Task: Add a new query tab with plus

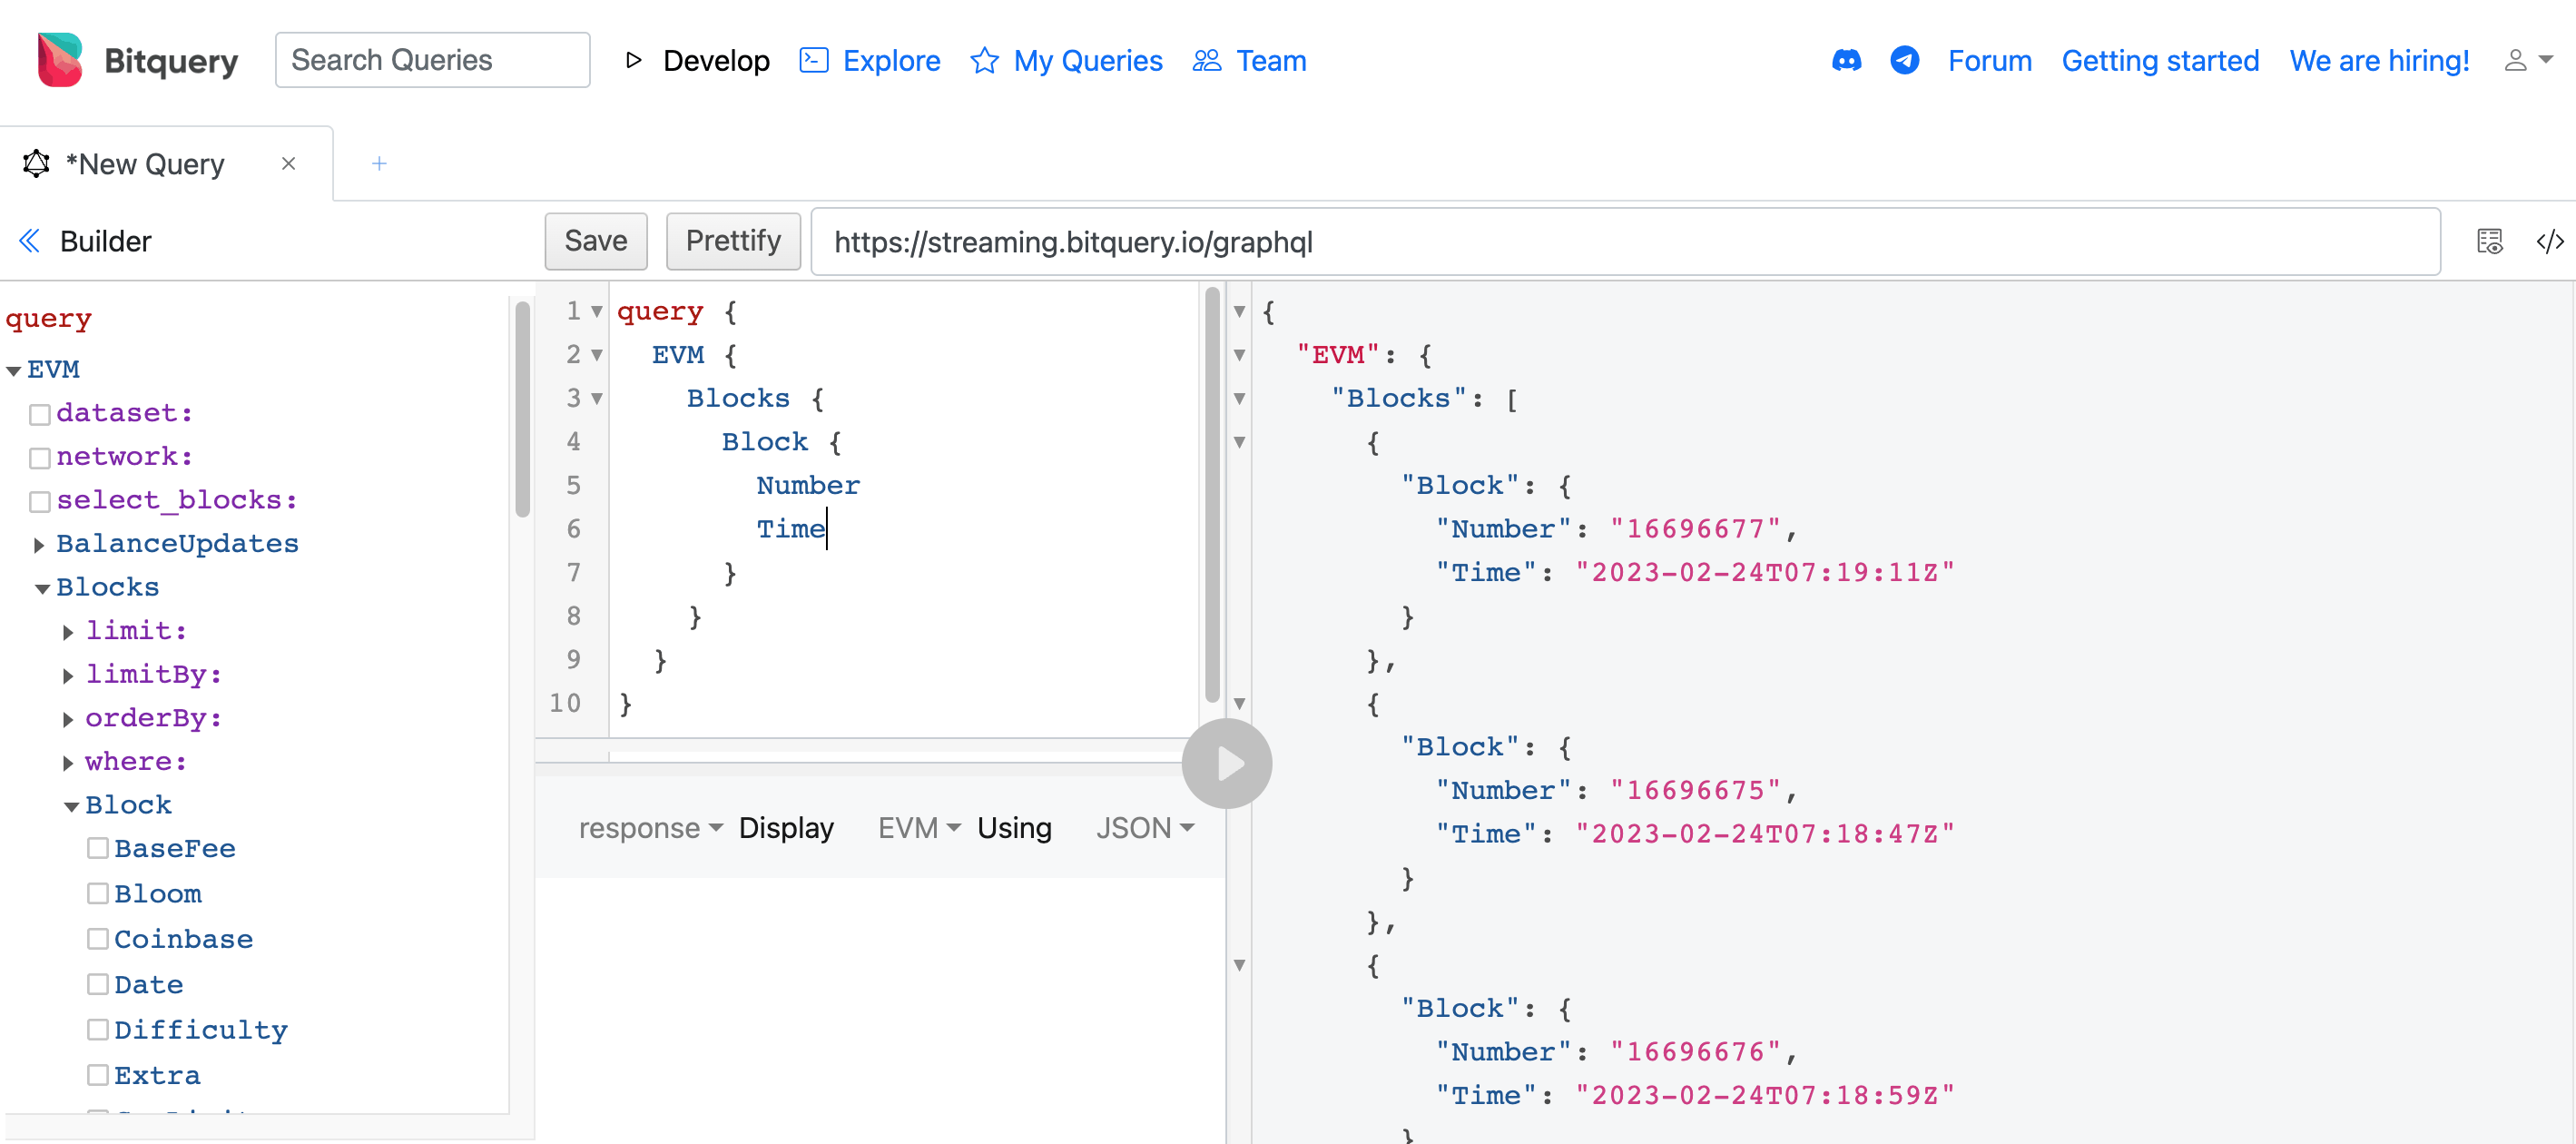Action: [379, 163]
